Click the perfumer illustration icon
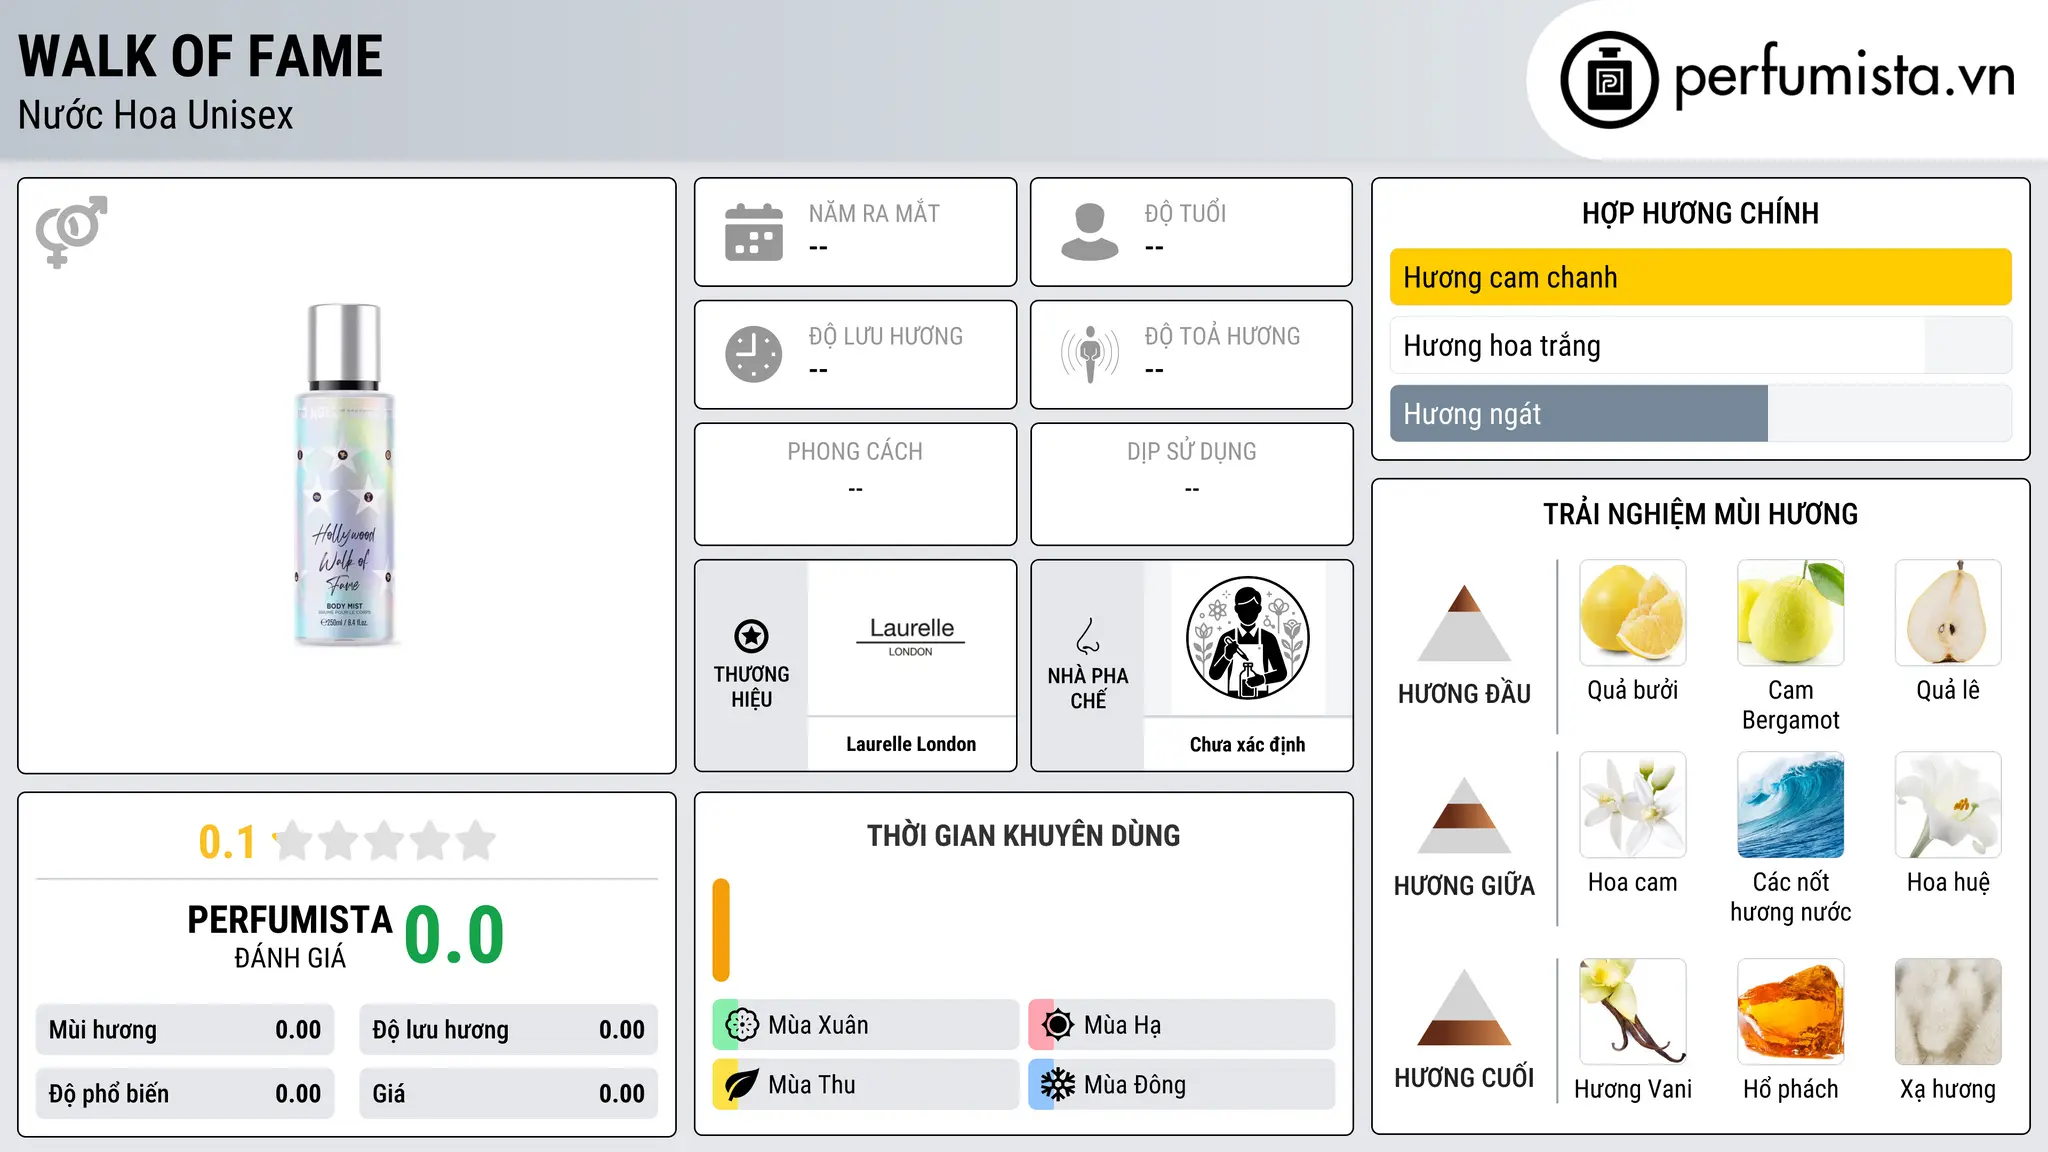2048x1152 pixels. [1247, 638]
